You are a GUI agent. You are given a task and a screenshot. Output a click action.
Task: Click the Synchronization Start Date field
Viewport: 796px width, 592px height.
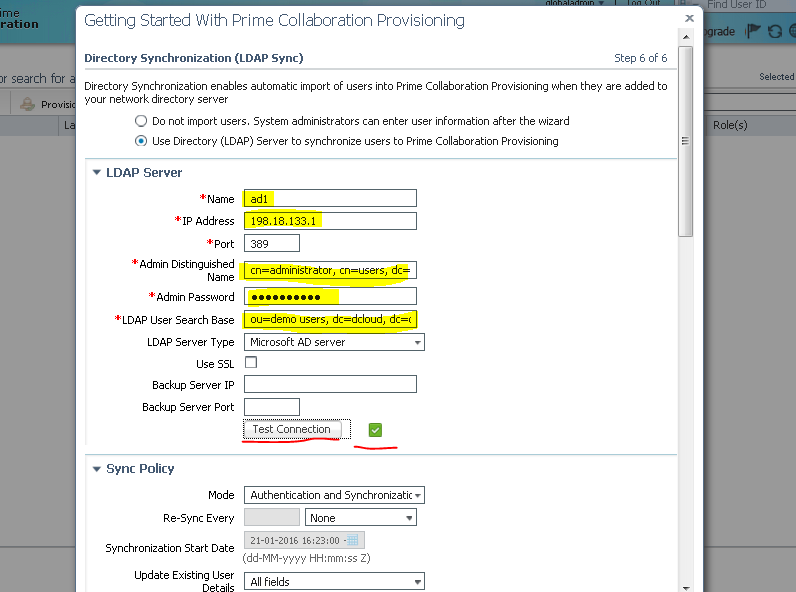click(304, 540)
